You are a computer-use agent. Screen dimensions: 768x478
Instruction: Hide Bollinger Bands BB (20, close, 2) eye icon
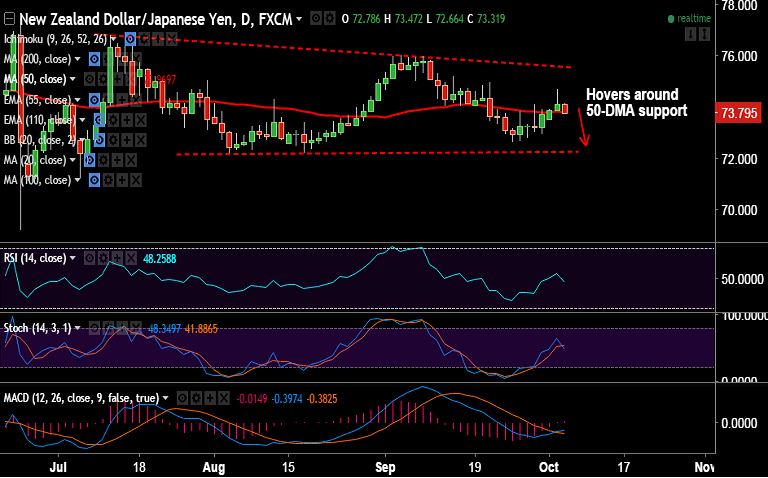tap(99, 140)
